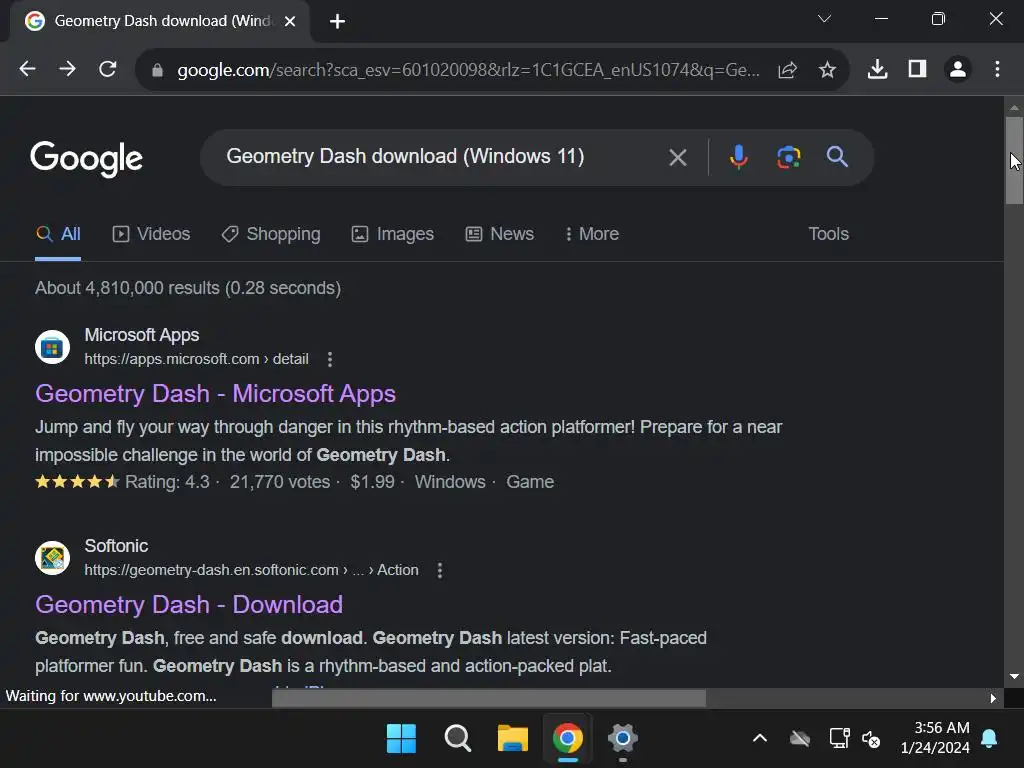
Task: Search by image with Google Lens
Action: tap(788, 157)
